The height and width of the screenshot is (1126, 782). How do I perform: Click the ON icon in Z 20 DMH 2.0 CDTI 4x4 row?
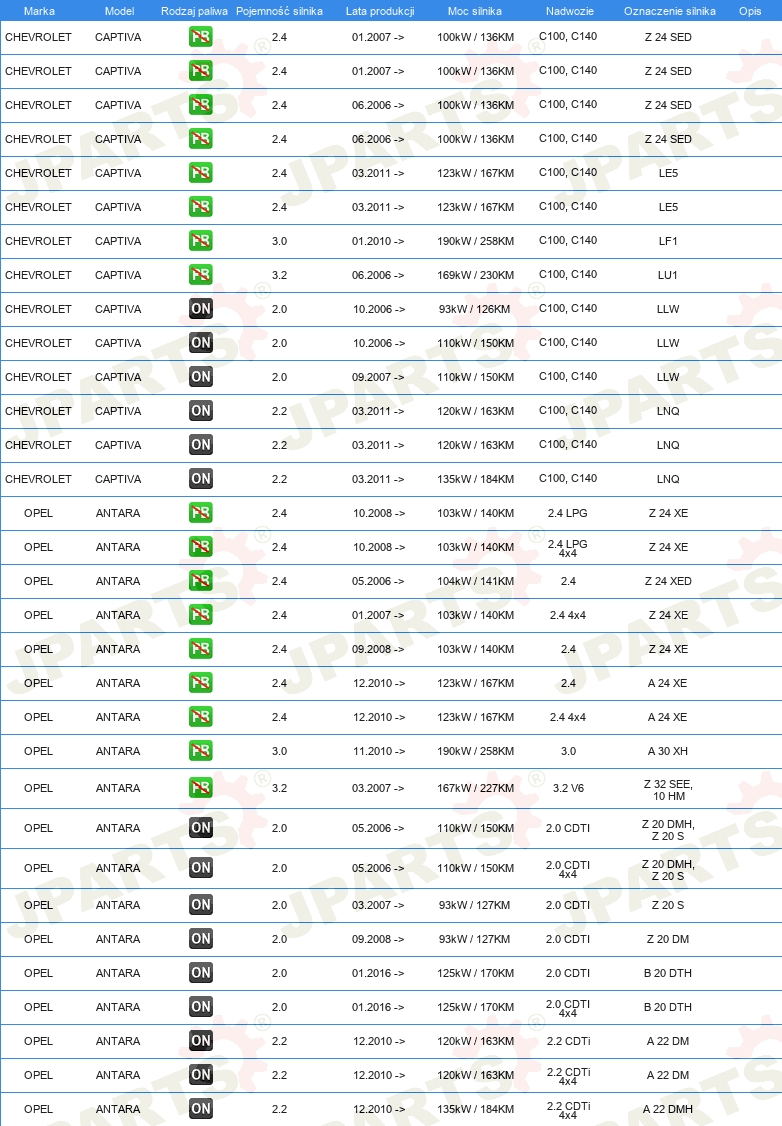[x=200, y=867]
